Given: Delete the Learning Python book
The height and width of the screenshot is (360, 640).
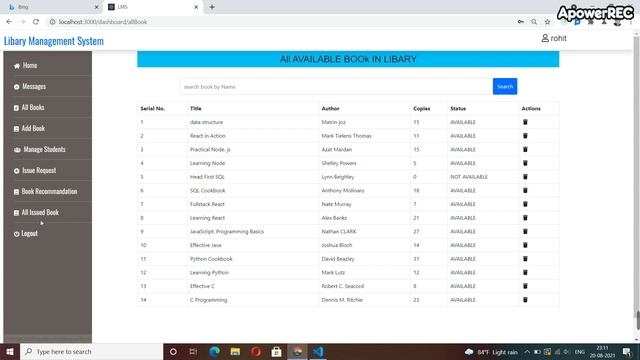Looking at the screenshot, I should point(525,272).
